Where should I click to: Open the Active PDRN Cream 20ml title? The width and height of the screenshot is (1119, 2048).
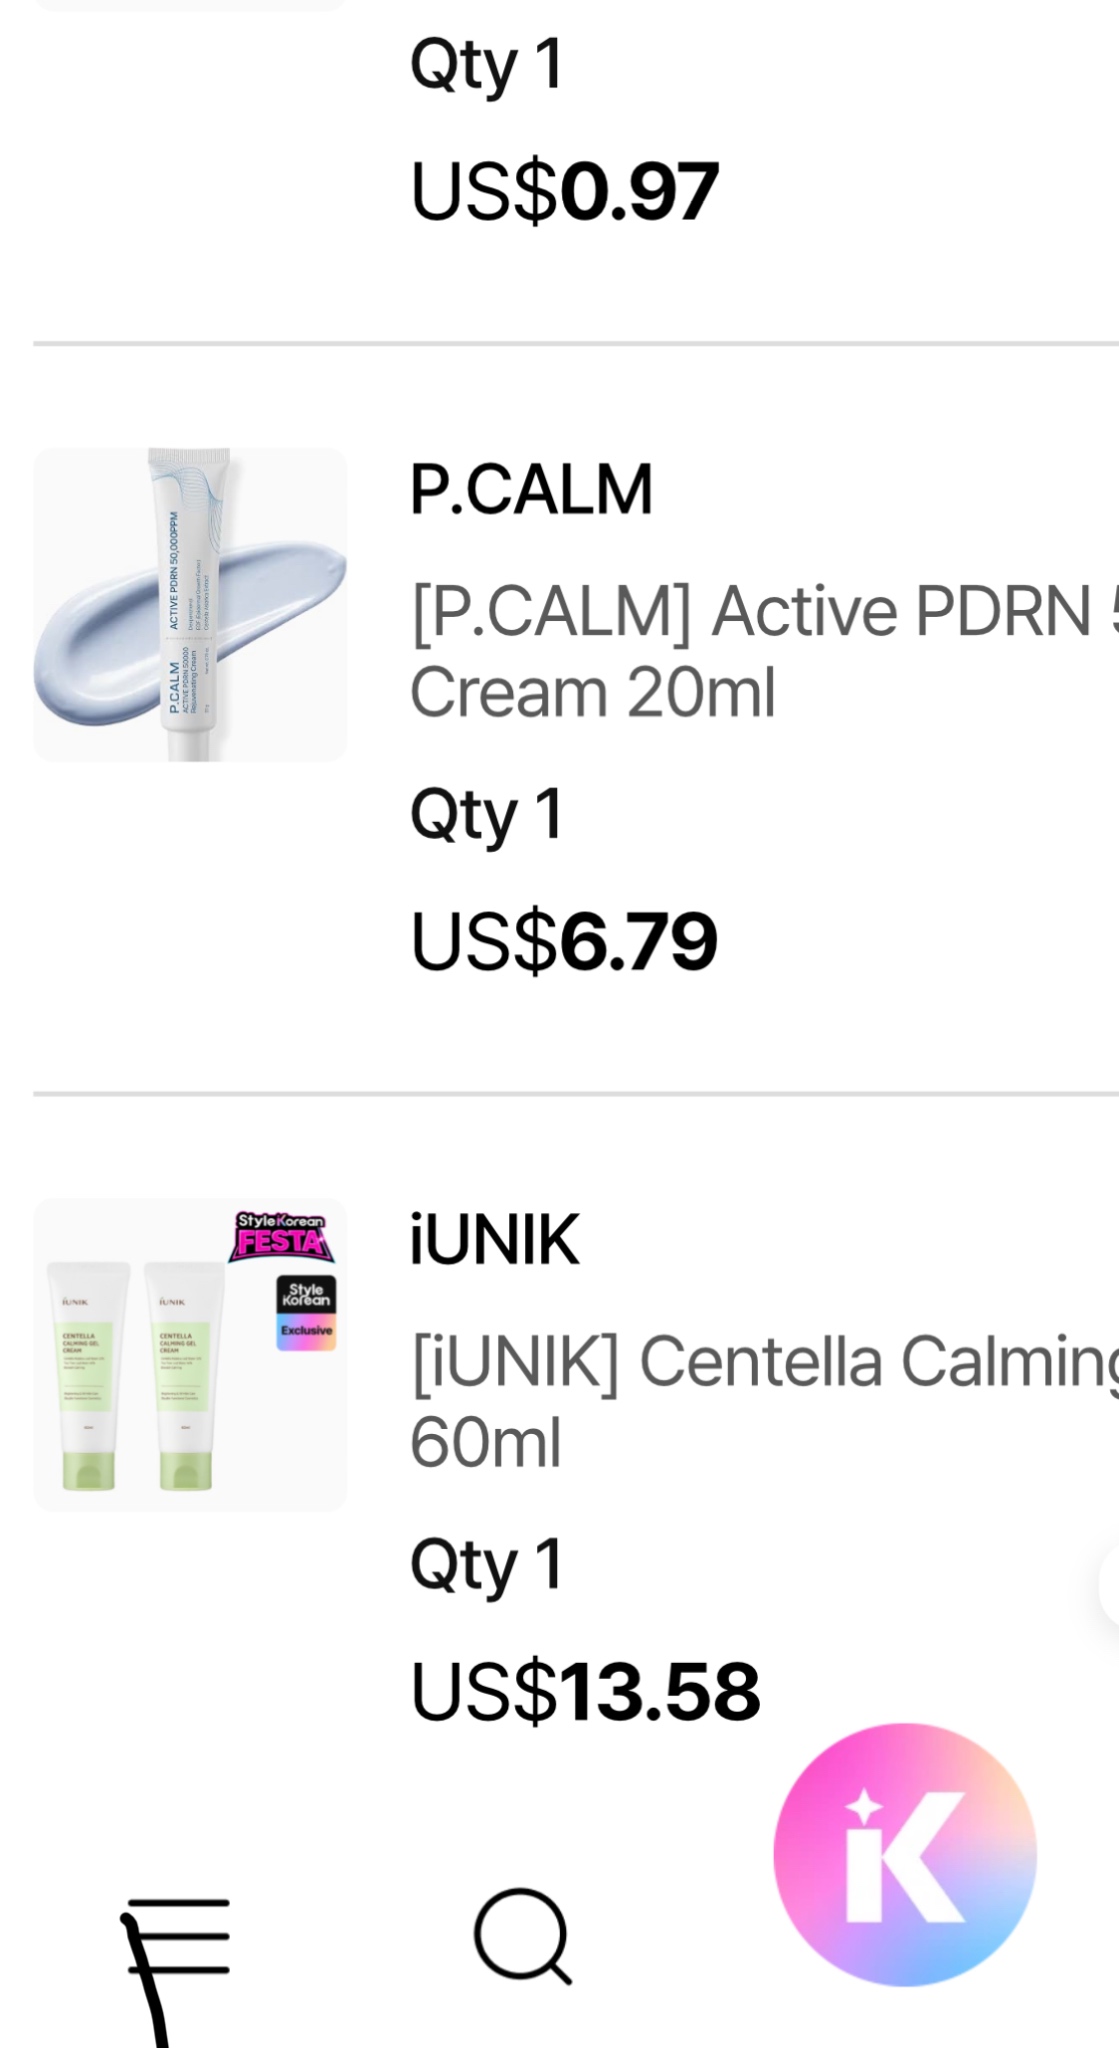click(x=764, y=652)
